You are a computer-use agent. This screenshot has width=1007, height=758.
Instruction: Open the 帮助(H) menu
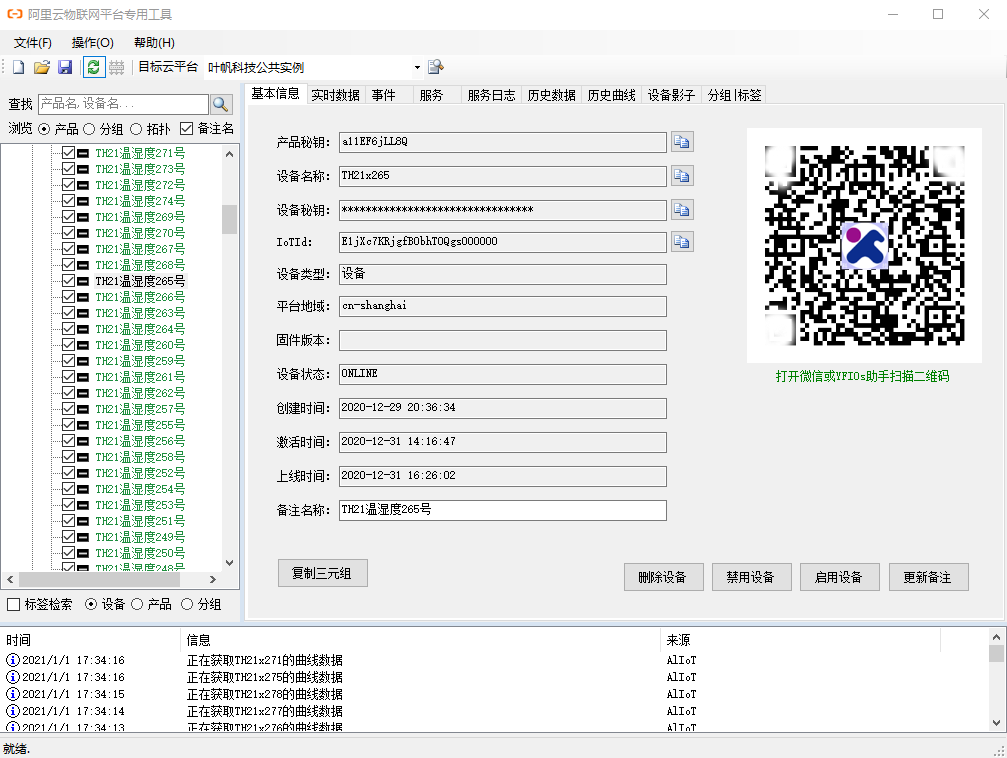[154, 43]
